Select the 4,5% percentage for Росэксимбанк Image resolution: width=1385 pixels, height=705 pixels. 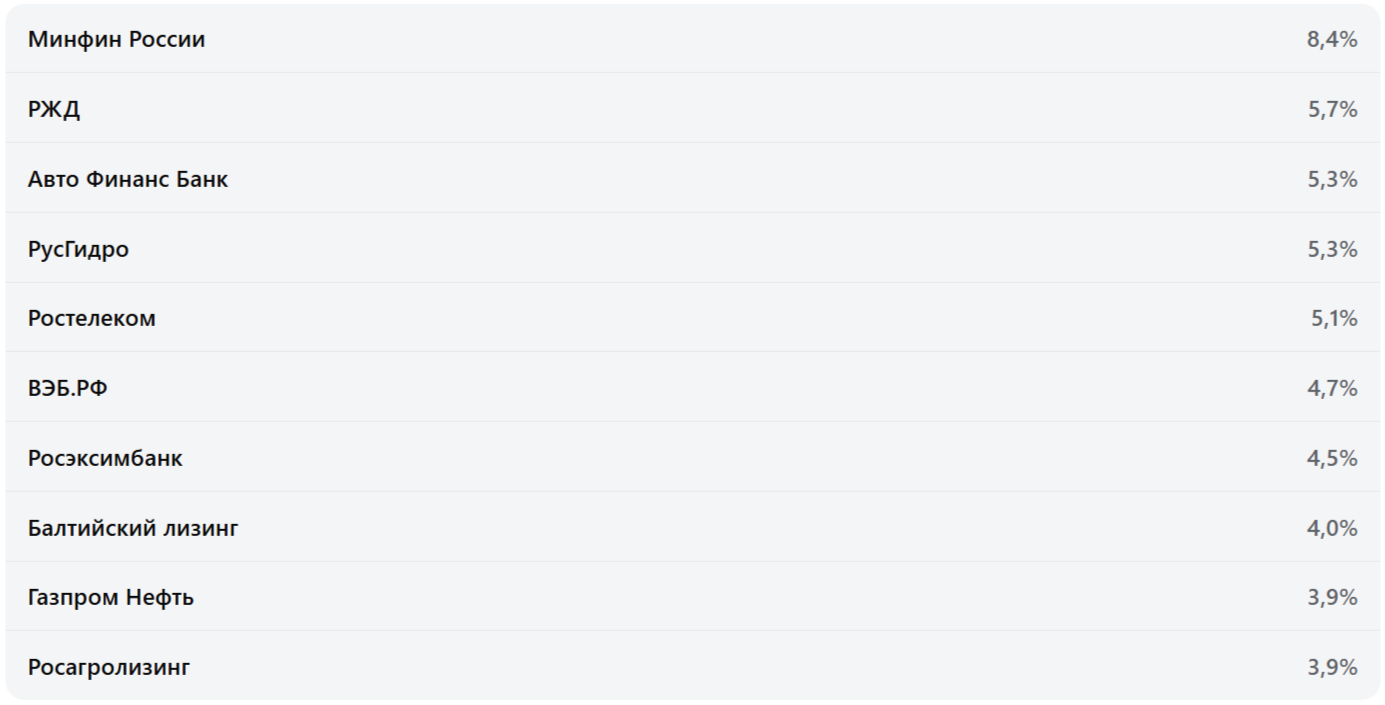[x=1332, y=458]
